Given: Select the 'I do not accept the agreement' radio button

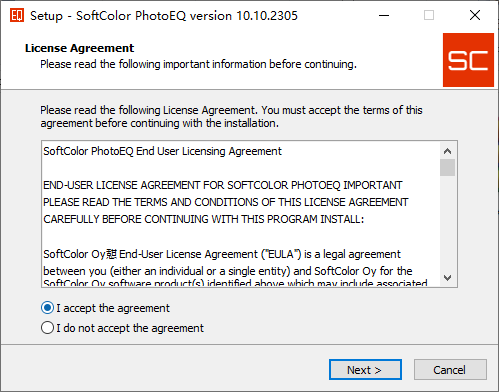Looking at the screenshot, I should pos(47,328).
